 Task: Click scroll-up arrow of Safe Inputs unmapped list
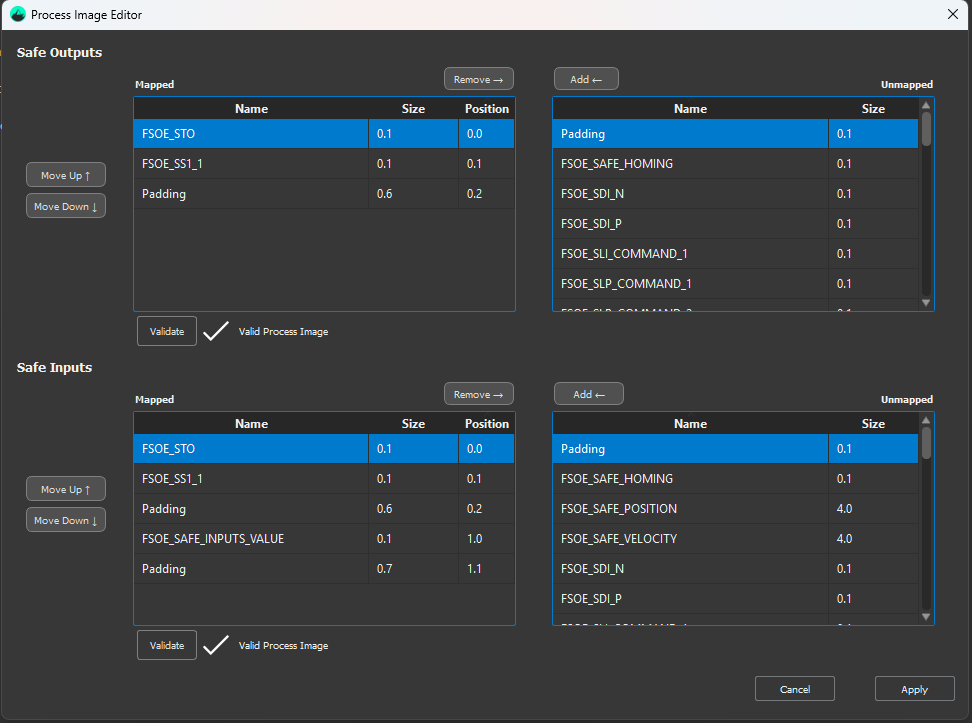(926, 420)
